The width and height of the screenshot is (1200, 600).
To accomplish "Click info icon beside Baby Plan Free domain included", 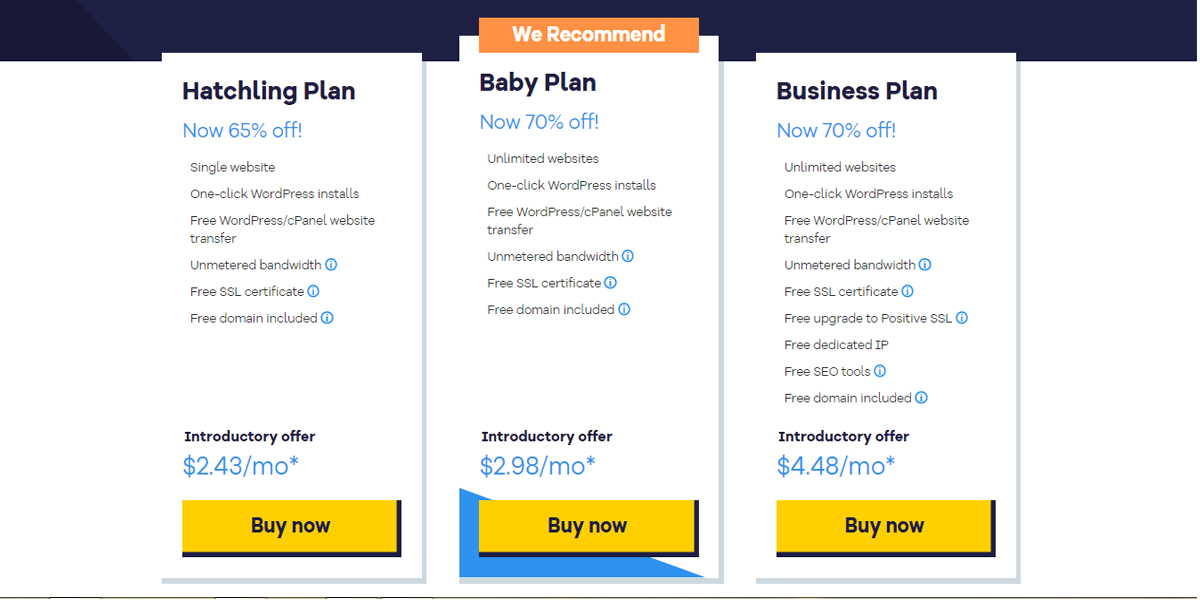I will coord(624,310).
